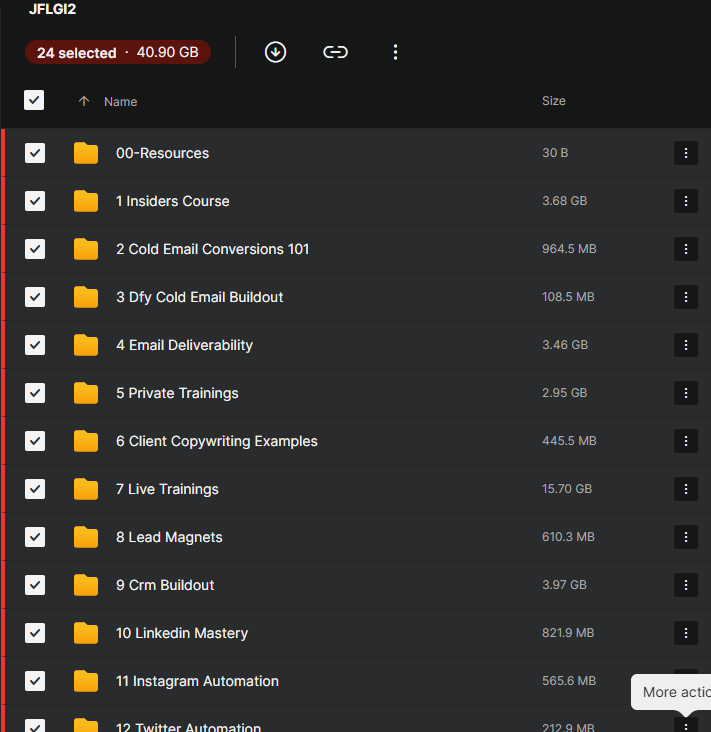Uncheck the 4 Email Deliverability checkbox
The width and height of the screenshot is (711, 732).
pyautogui.click(x=35, y=345)
